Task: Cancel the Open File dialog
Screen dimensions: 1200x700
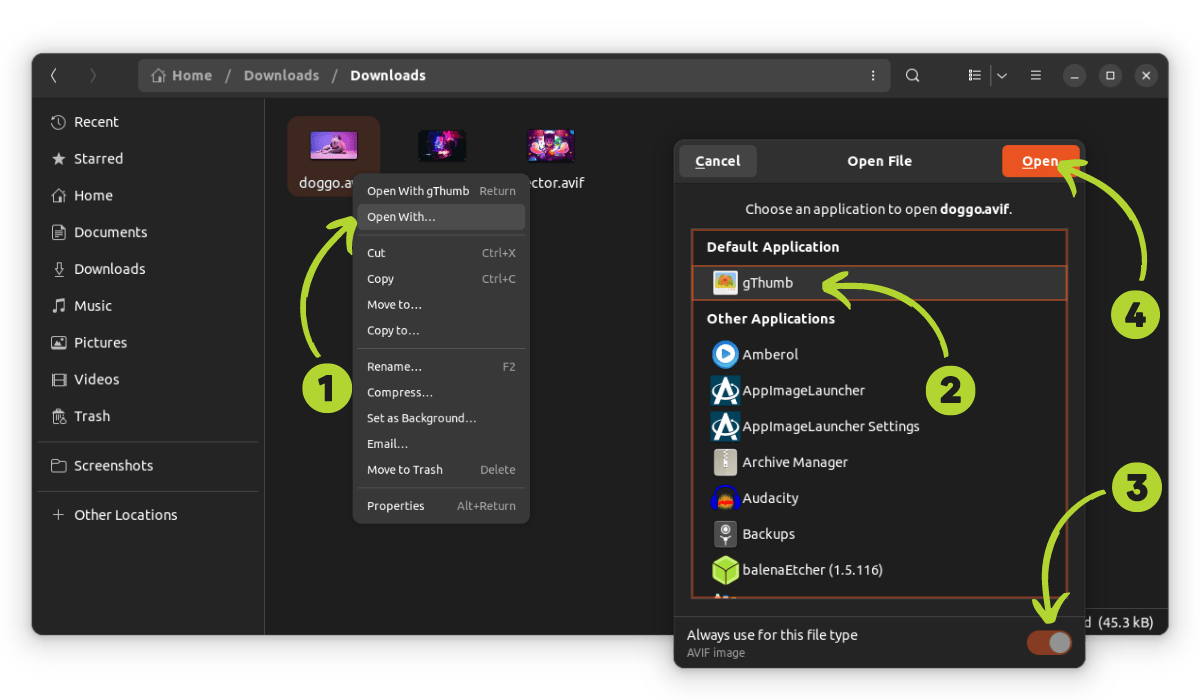Action: (x=718, y=161)
